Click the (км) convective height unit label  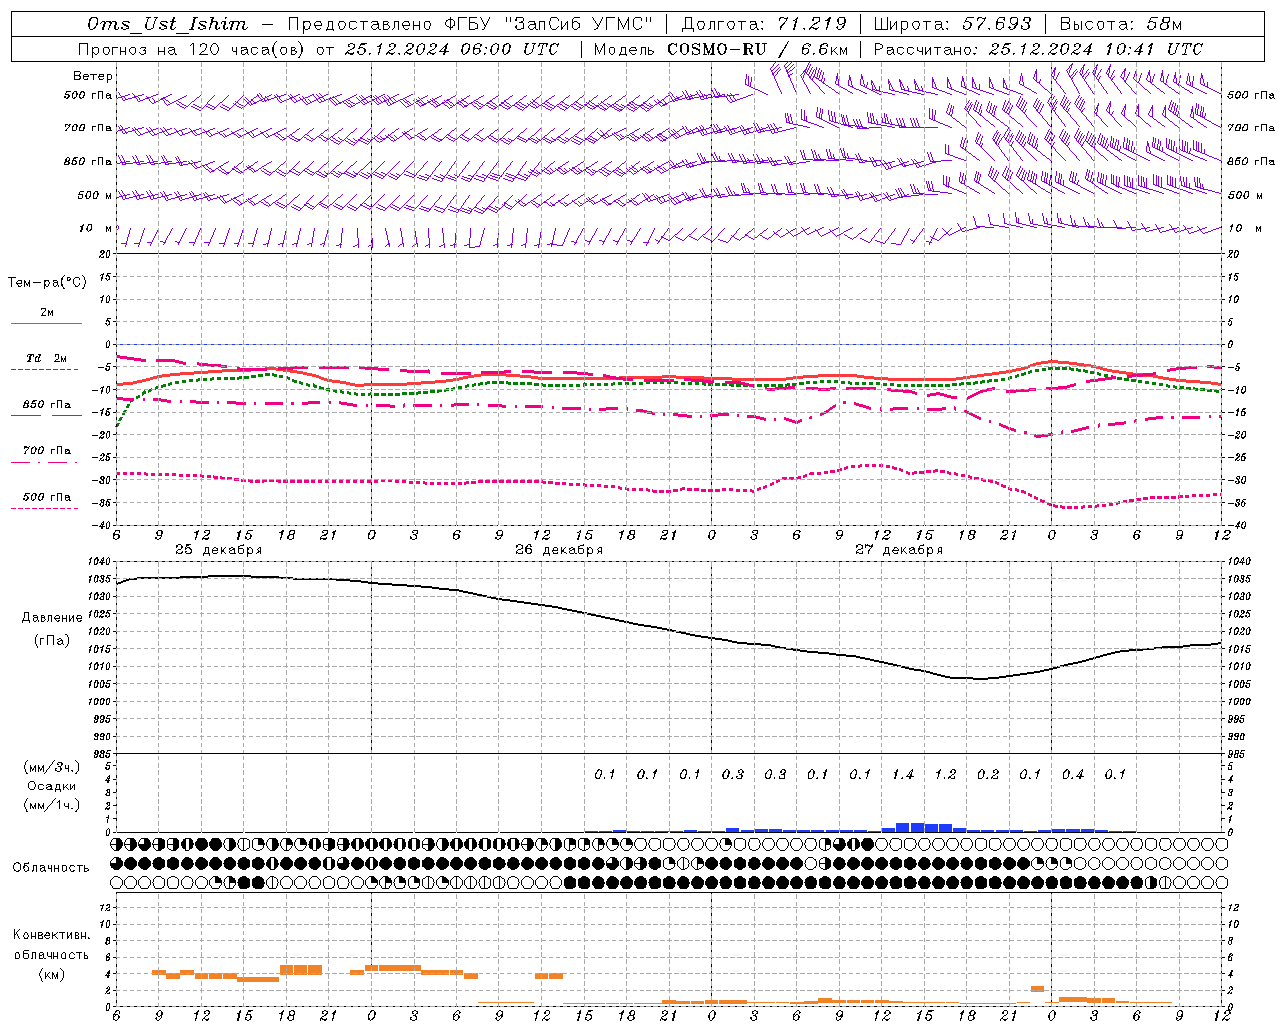tap(51, 975)
